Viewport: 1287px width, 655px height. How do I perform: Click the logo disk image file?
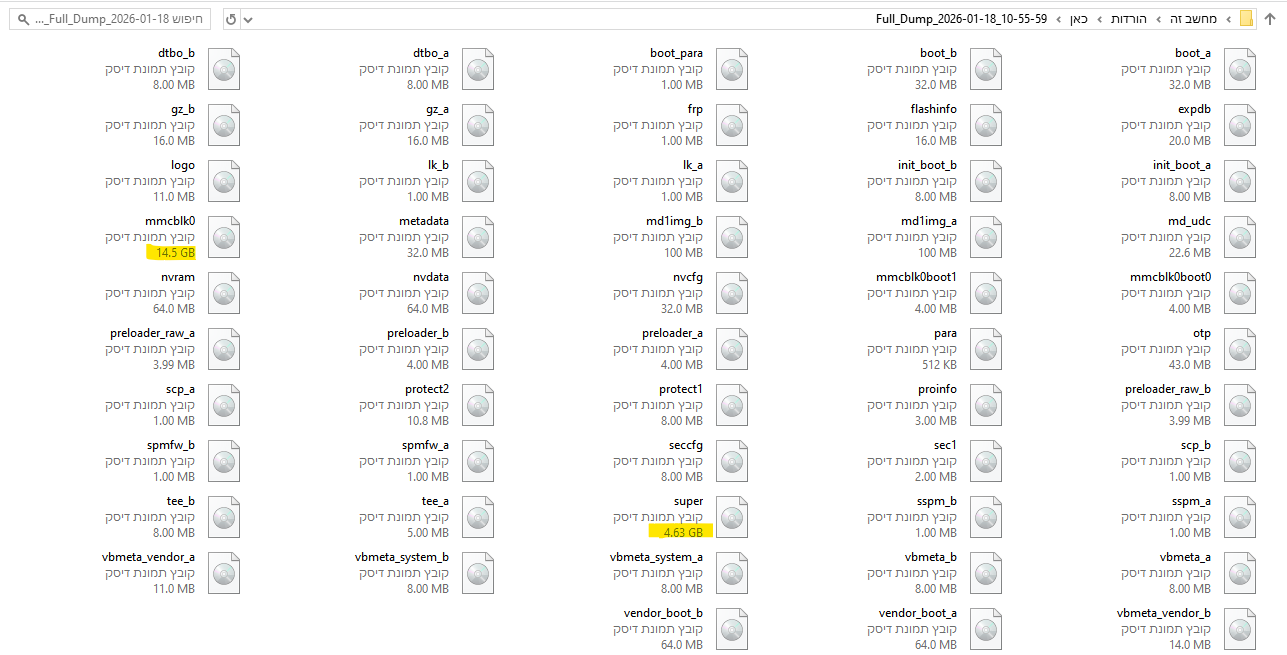tap(224, 181)
